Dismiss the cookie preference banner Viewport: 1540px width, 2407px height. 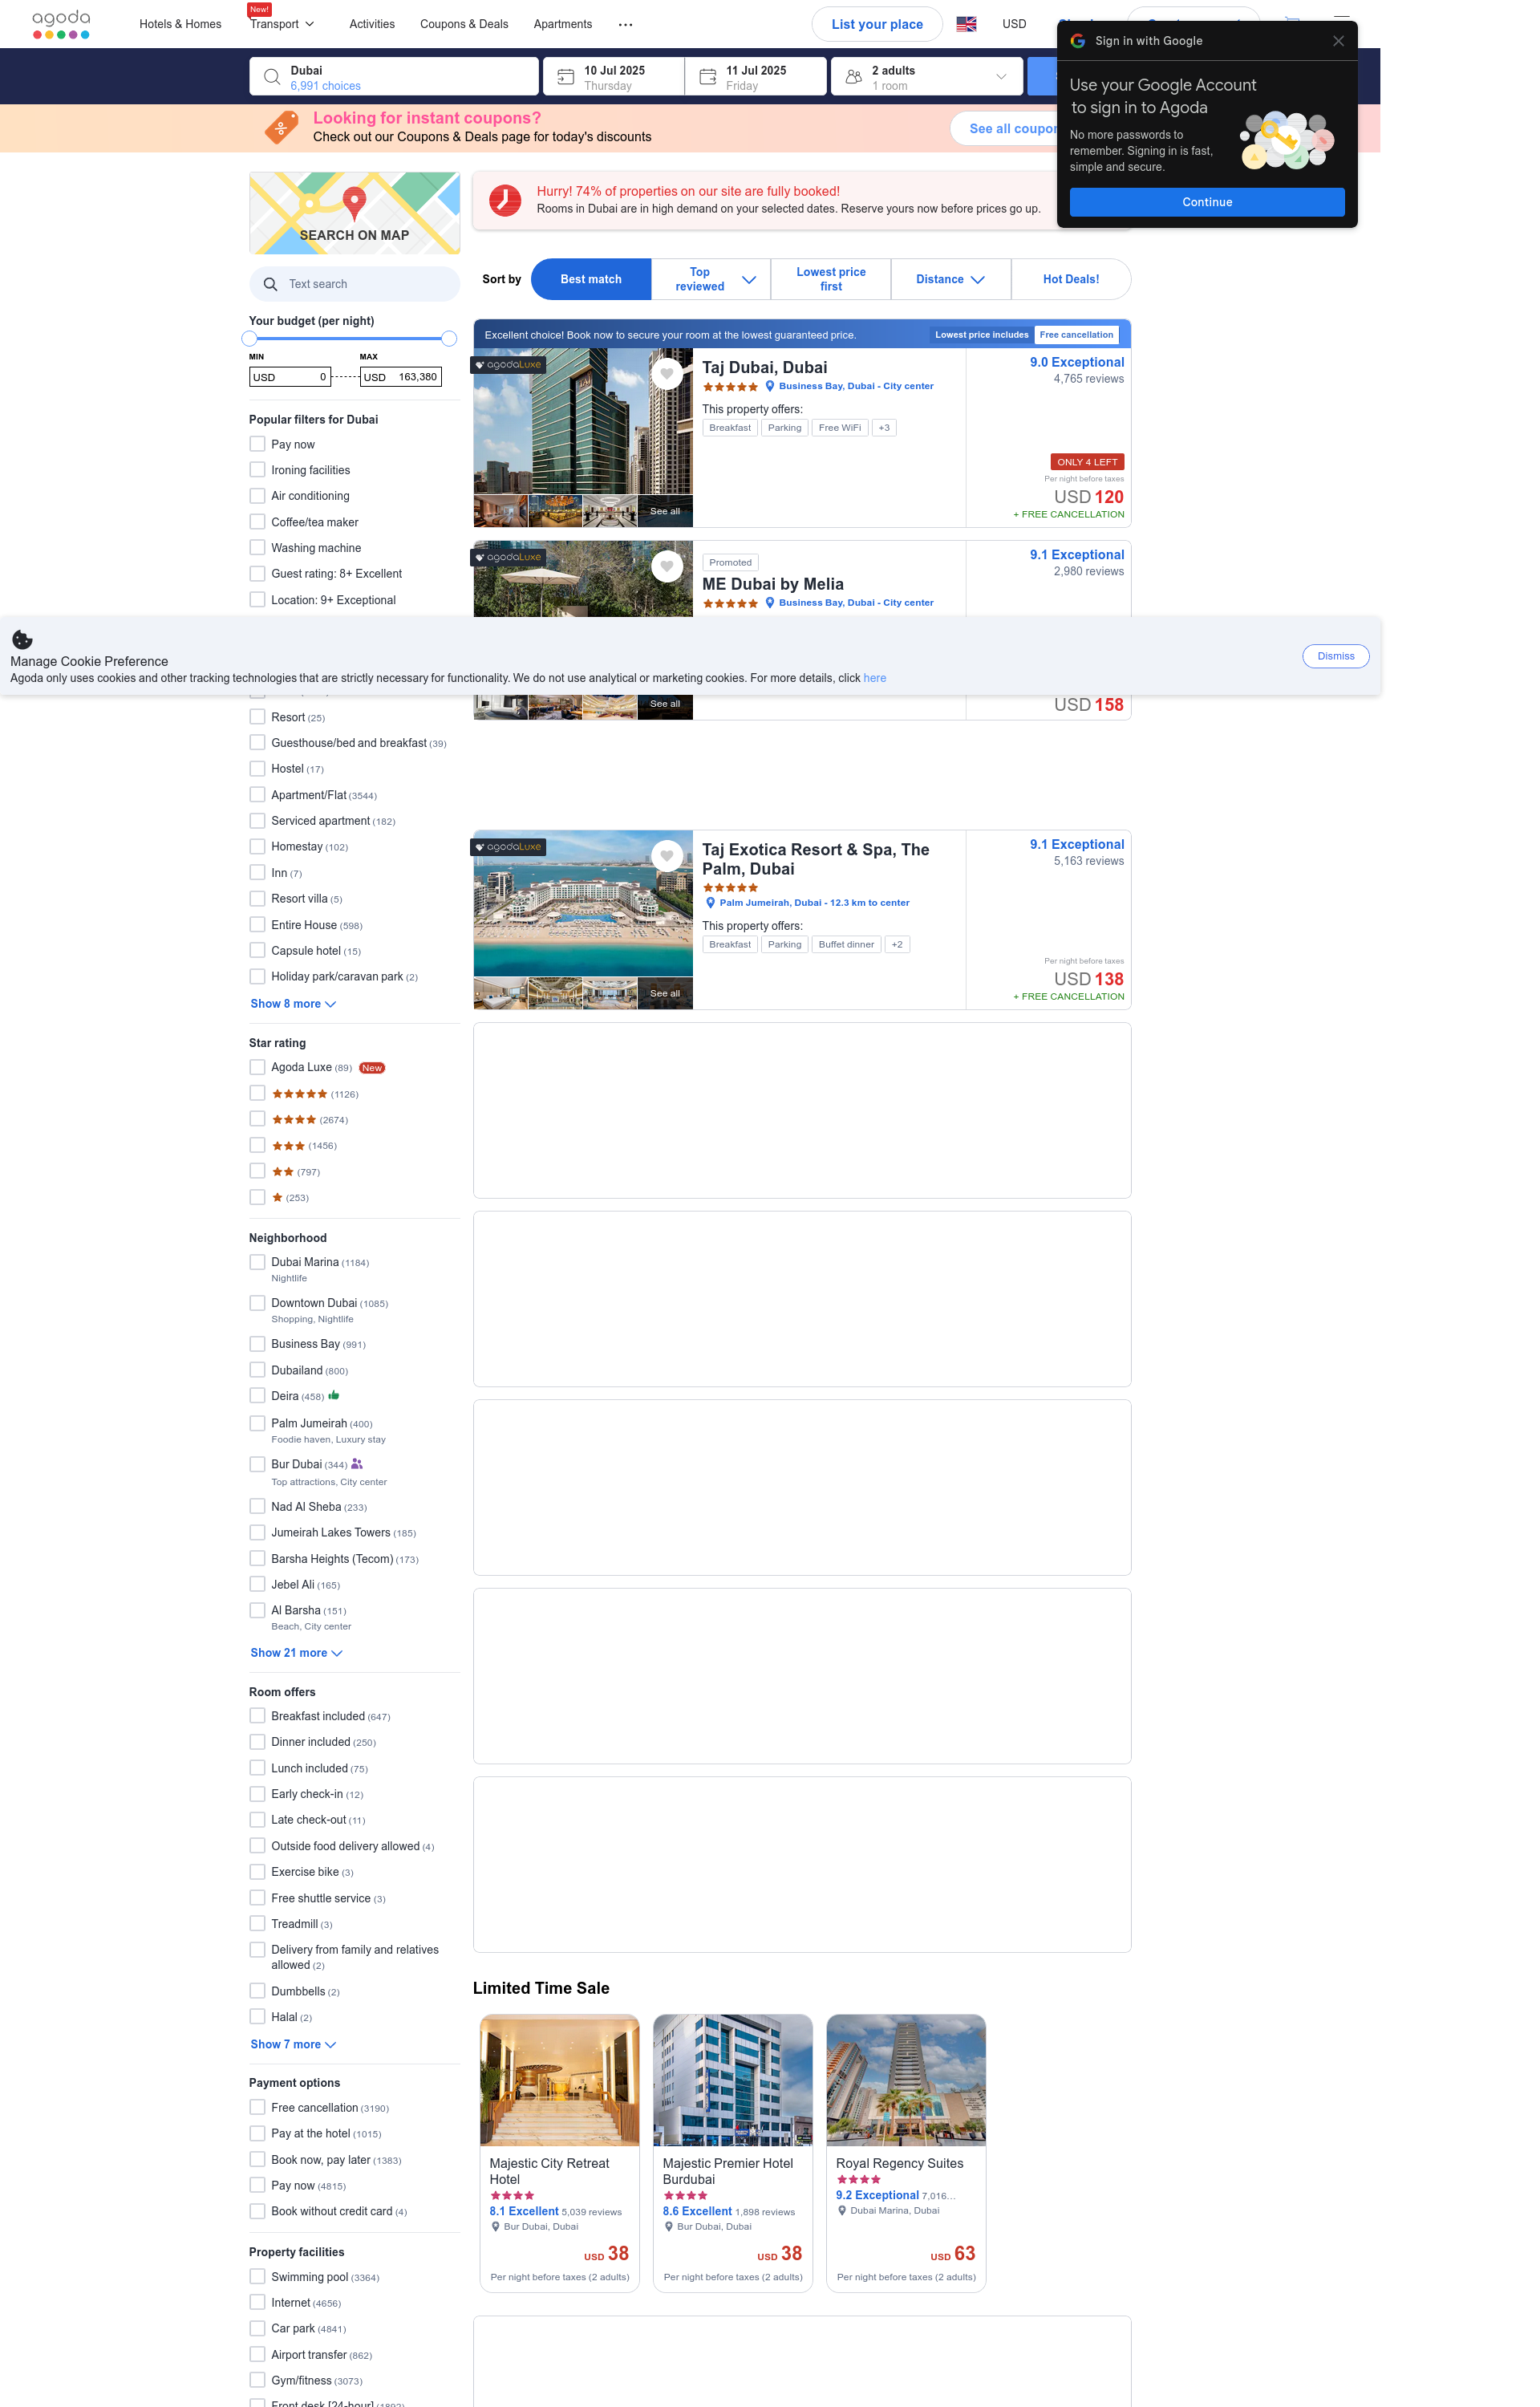[x=1335, y=656]
